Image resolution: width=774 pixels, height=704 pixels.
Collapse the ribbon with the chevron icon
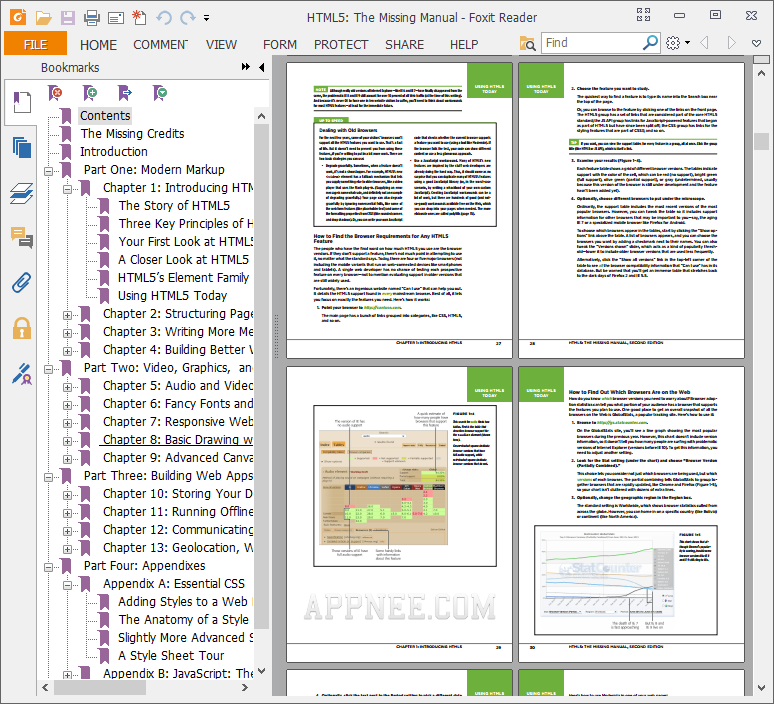[756, 43]
